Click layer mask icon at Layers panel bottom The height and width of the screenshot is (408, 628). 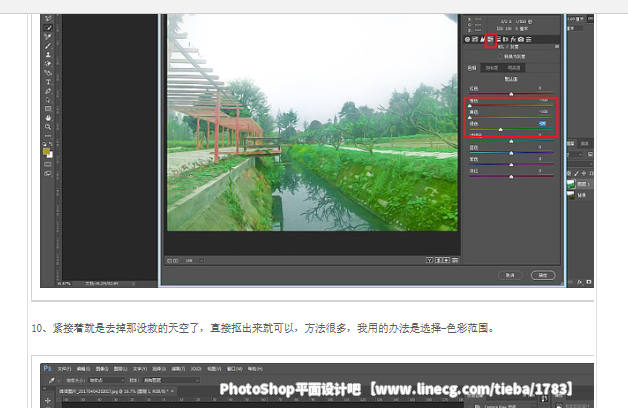(589, 282)
